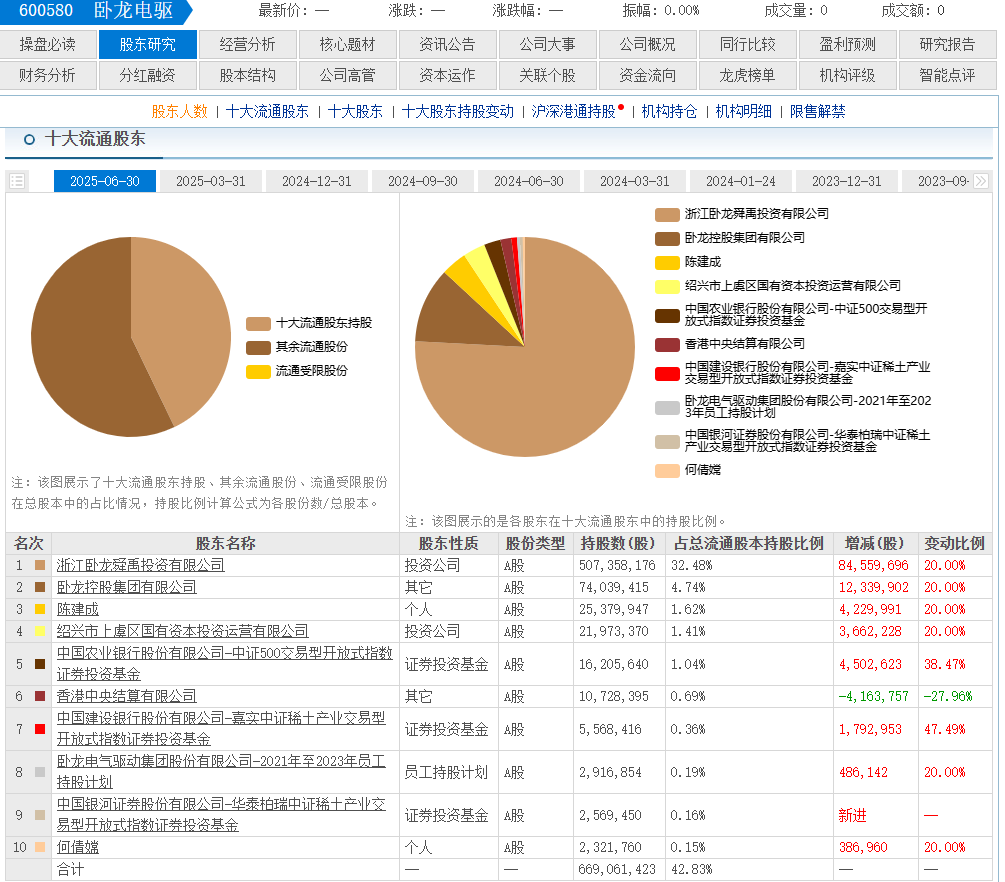
Task: Jump to 沪深港通持股 section
Action: [574, 112]
